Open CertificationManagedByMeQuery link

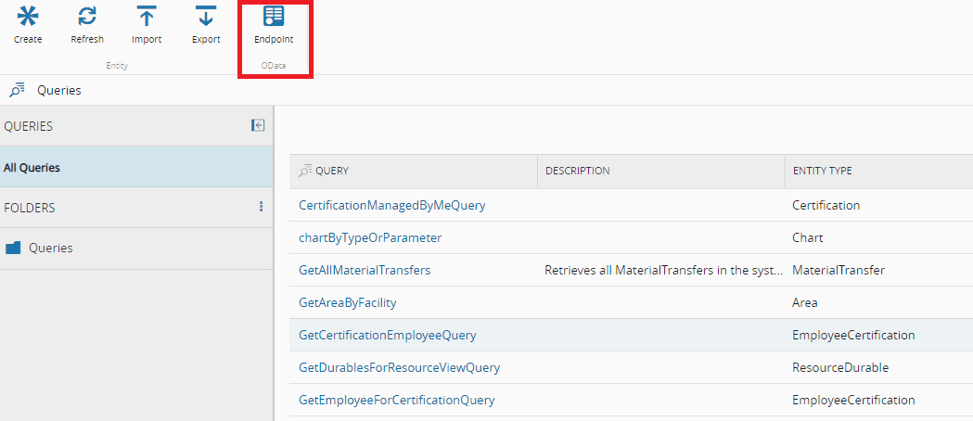pyautogui.click(x=392, y=205)
